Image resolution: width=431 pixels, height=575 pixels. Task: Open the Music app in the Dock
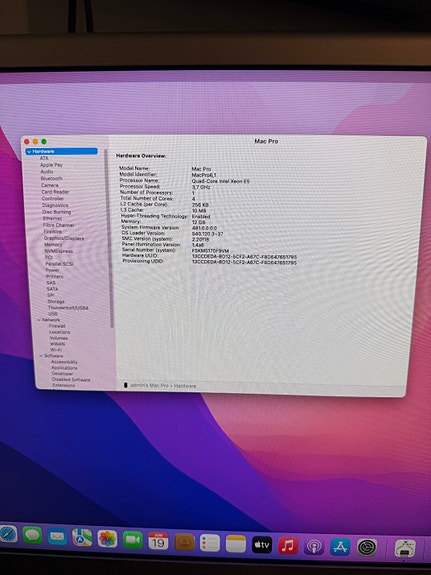tap(288, 546)
